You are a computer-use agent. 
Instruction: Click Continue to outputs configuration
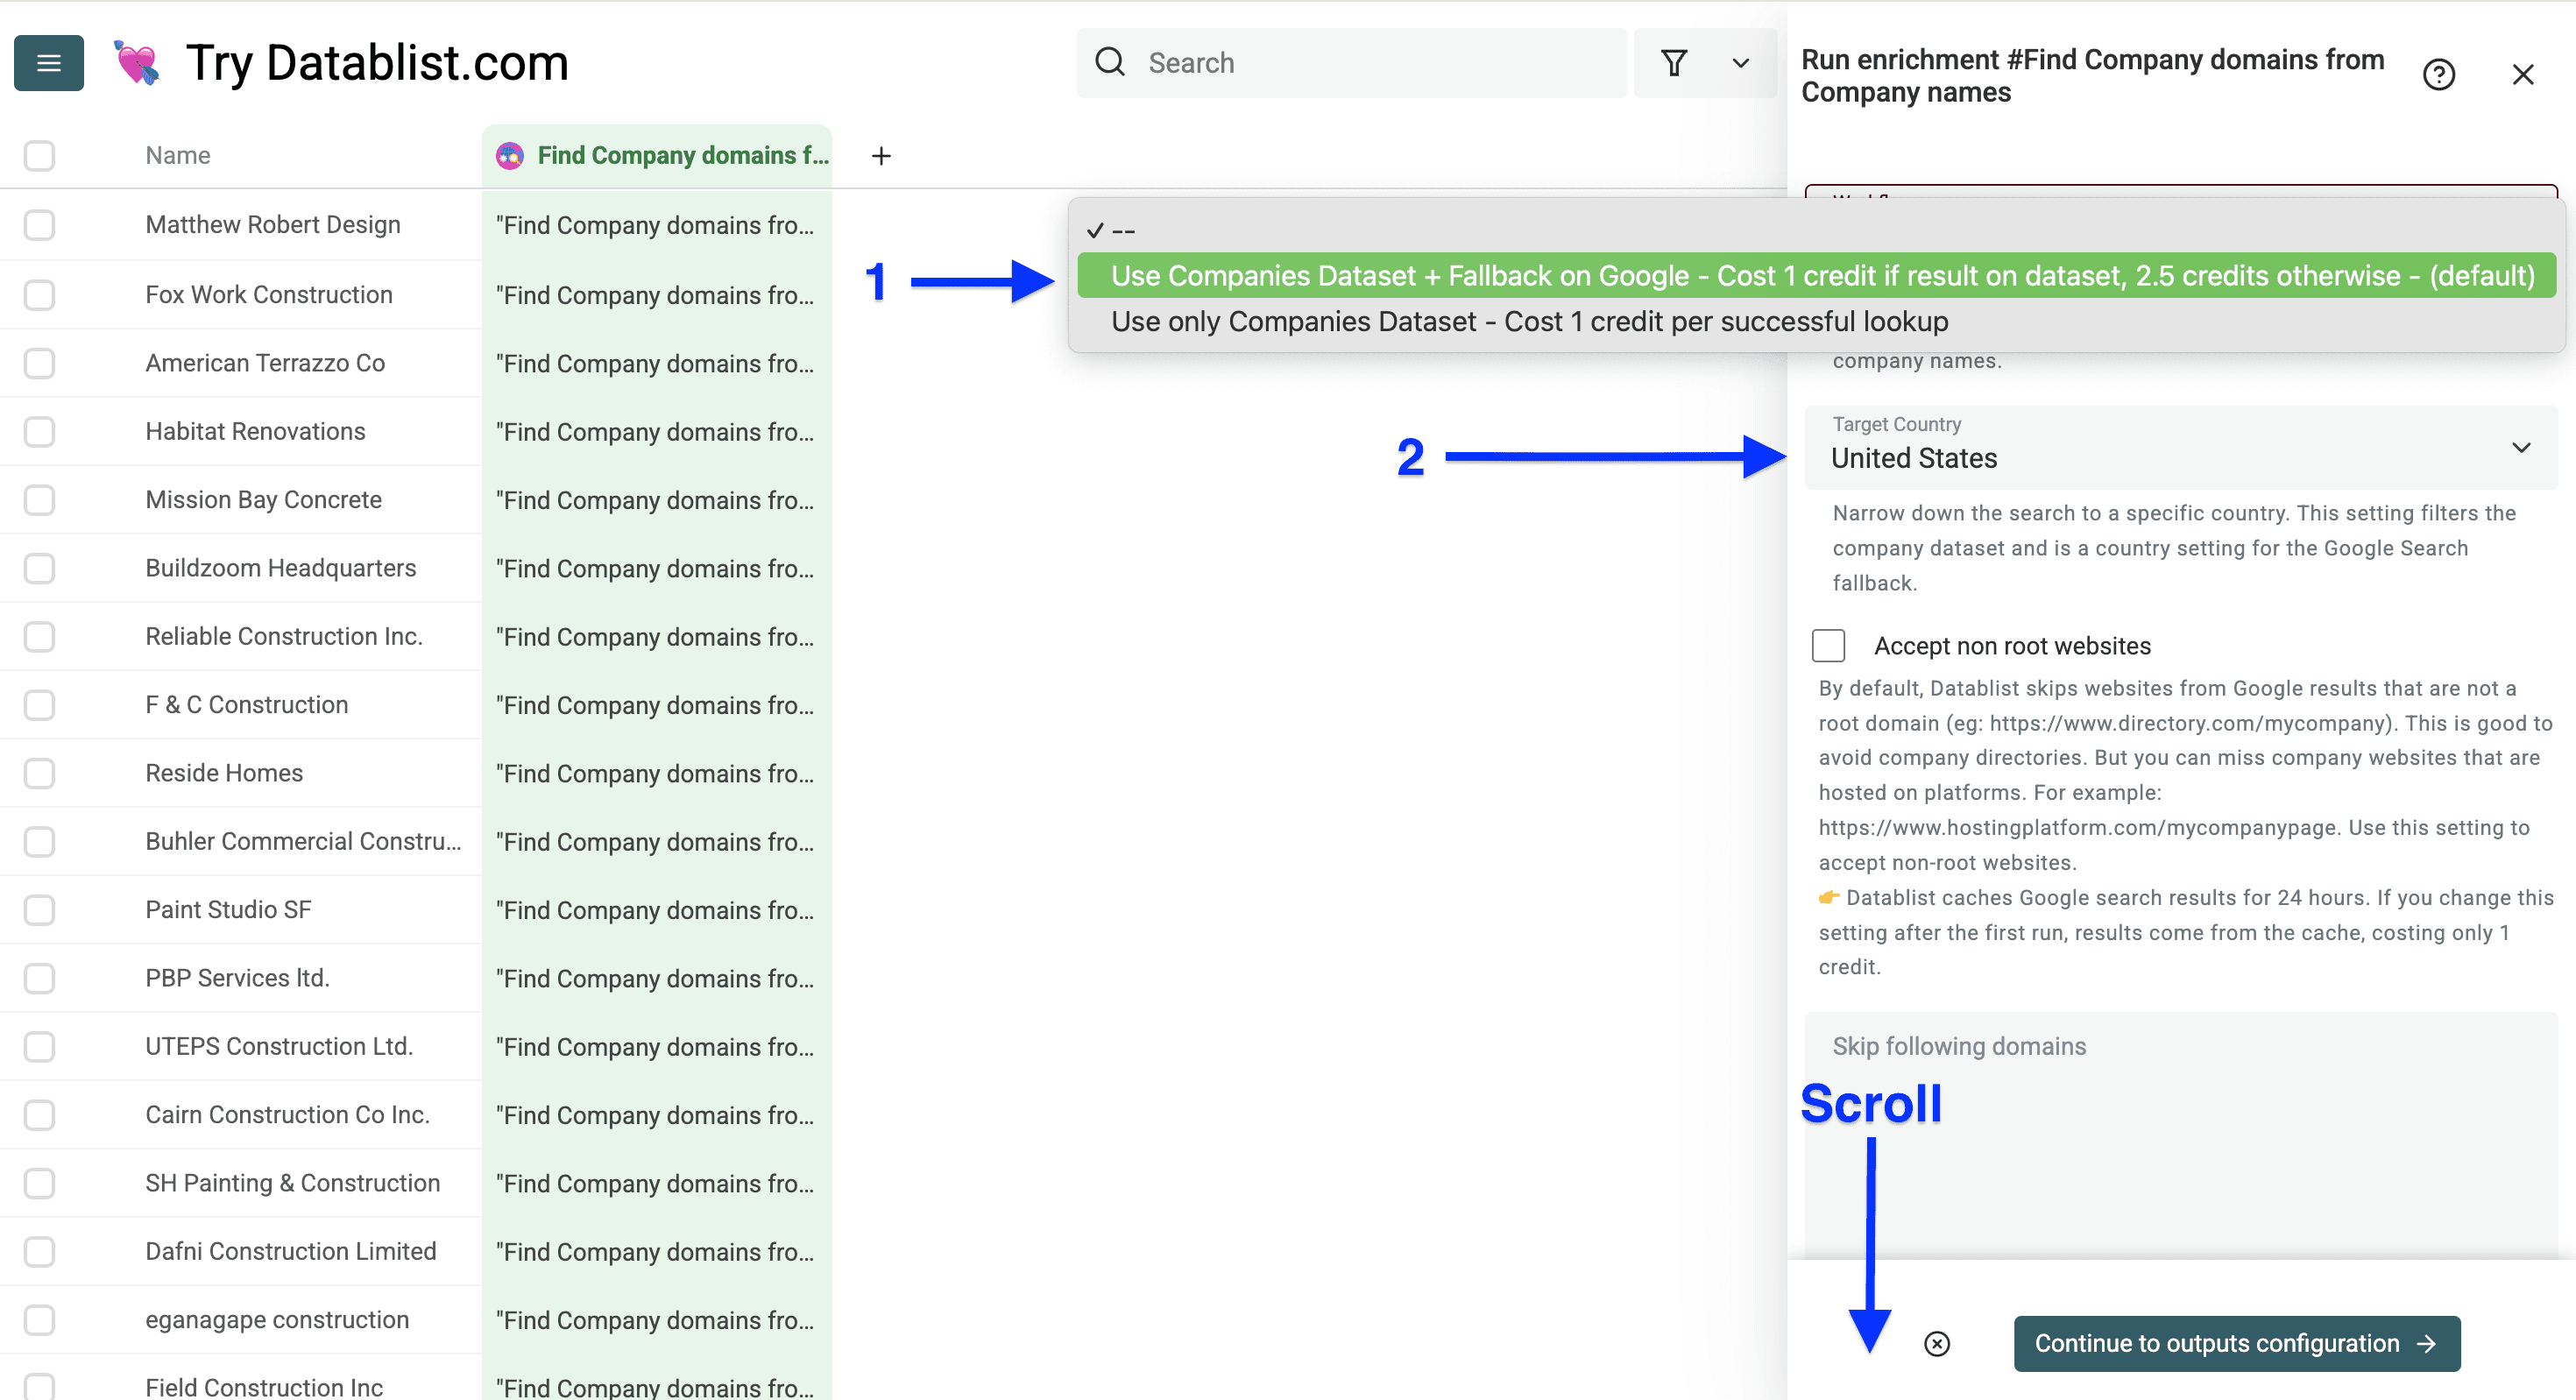(x=2236, y=1343)
